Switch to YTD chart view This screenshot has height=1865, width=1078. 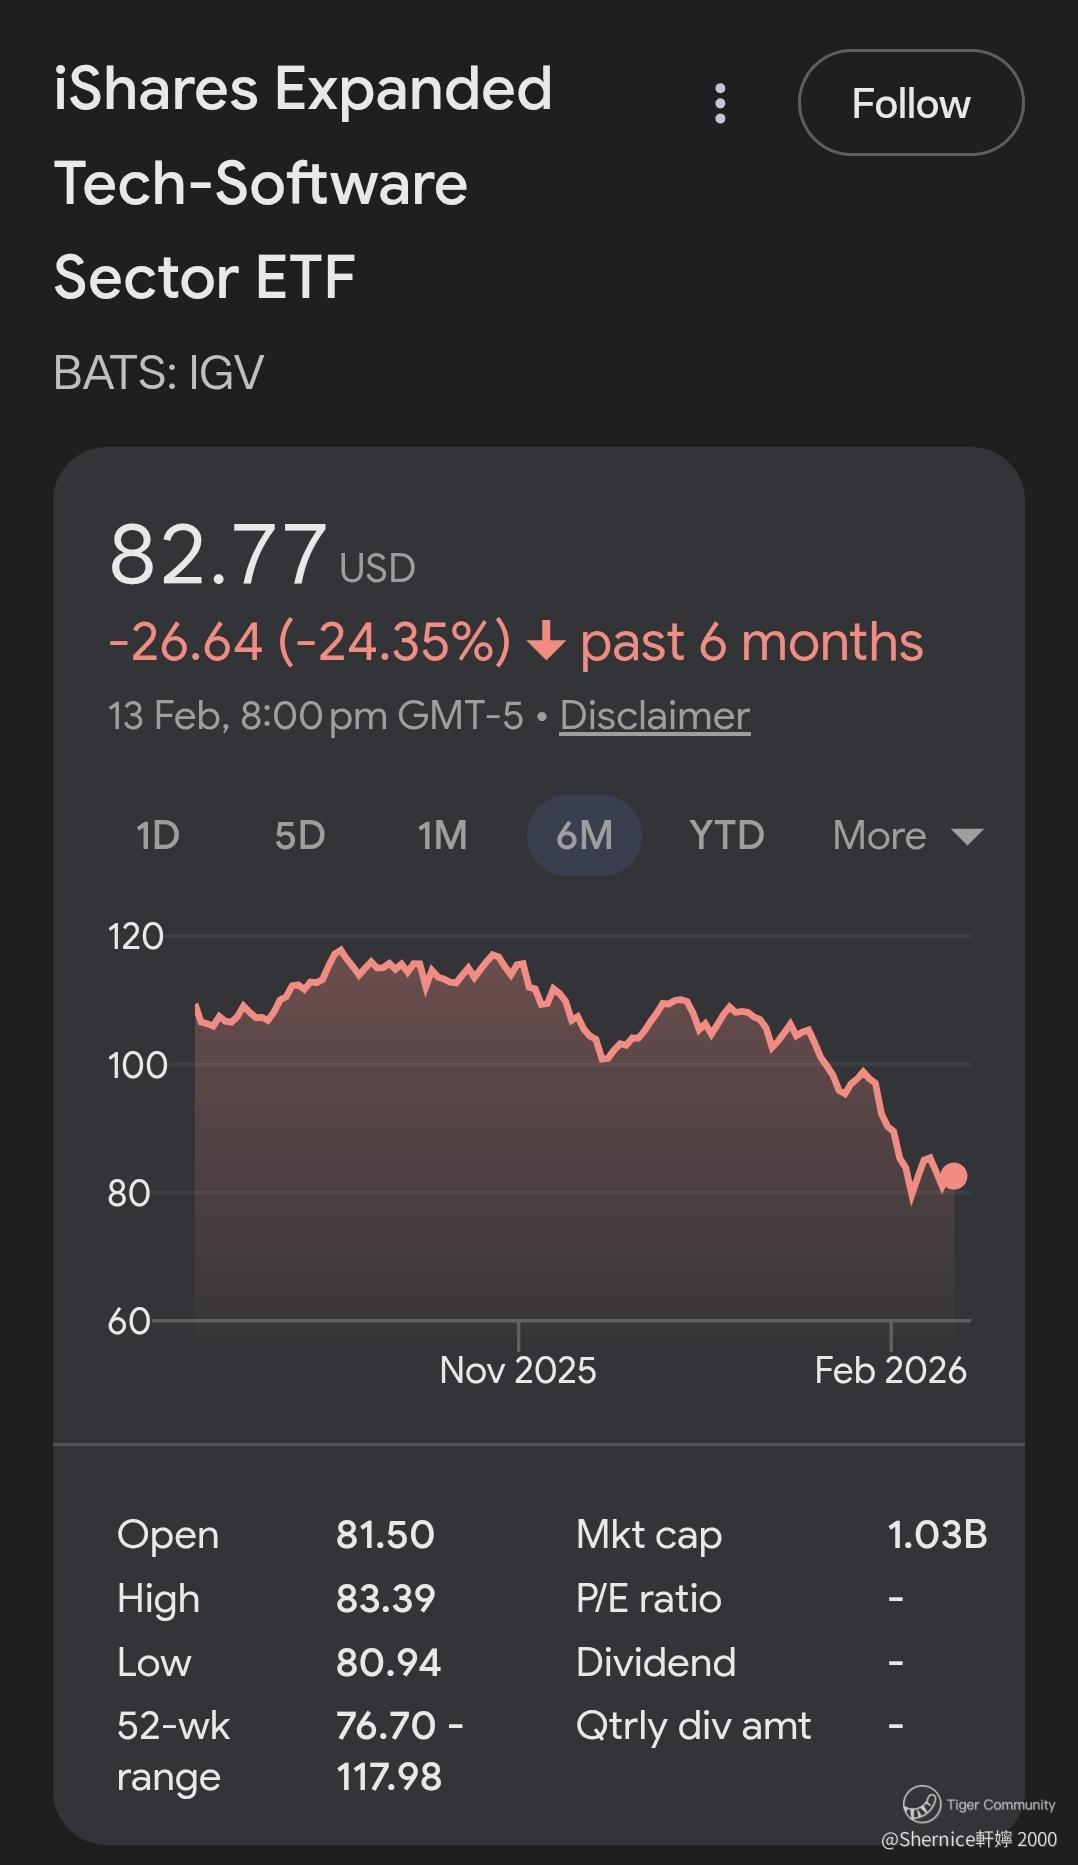click(726, 835)
